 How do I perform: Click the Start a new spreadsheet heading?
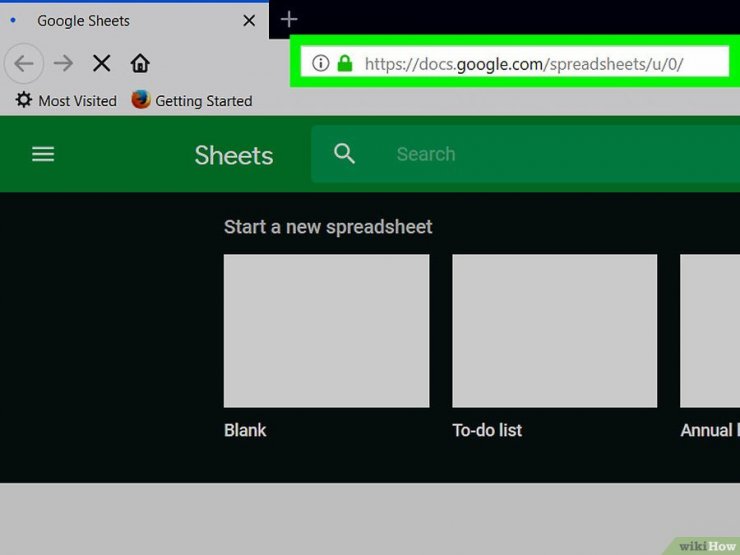click(328, 227)
